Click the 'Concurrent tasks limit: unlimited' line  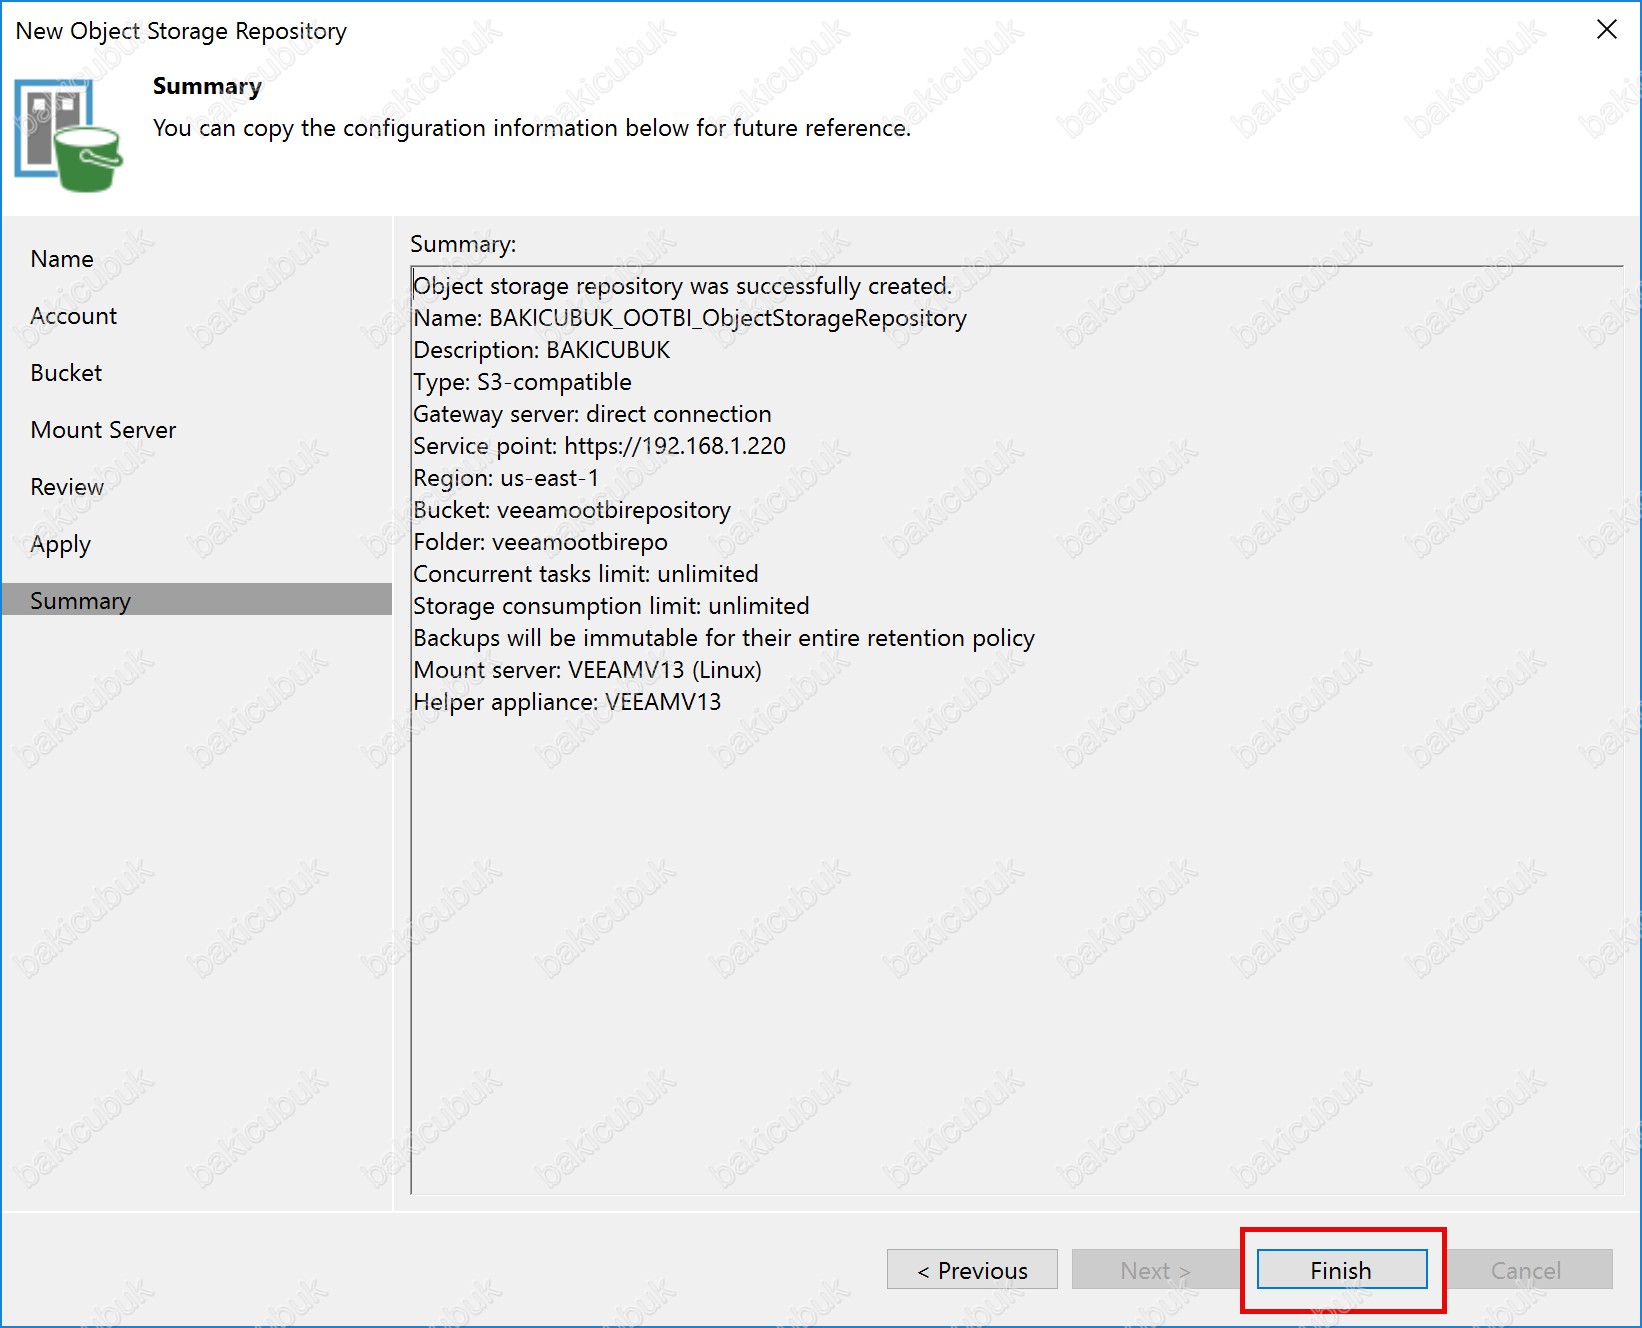tap(586, 574)
